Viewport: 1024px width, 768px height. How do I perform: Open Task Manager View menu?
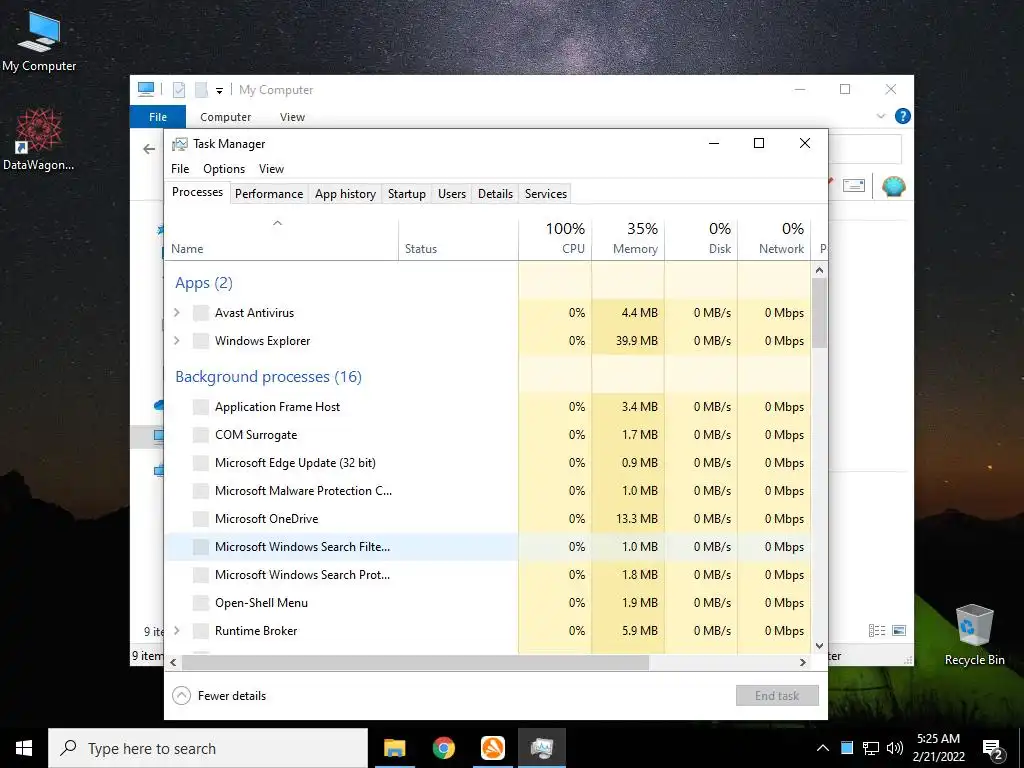click(271, 169)
